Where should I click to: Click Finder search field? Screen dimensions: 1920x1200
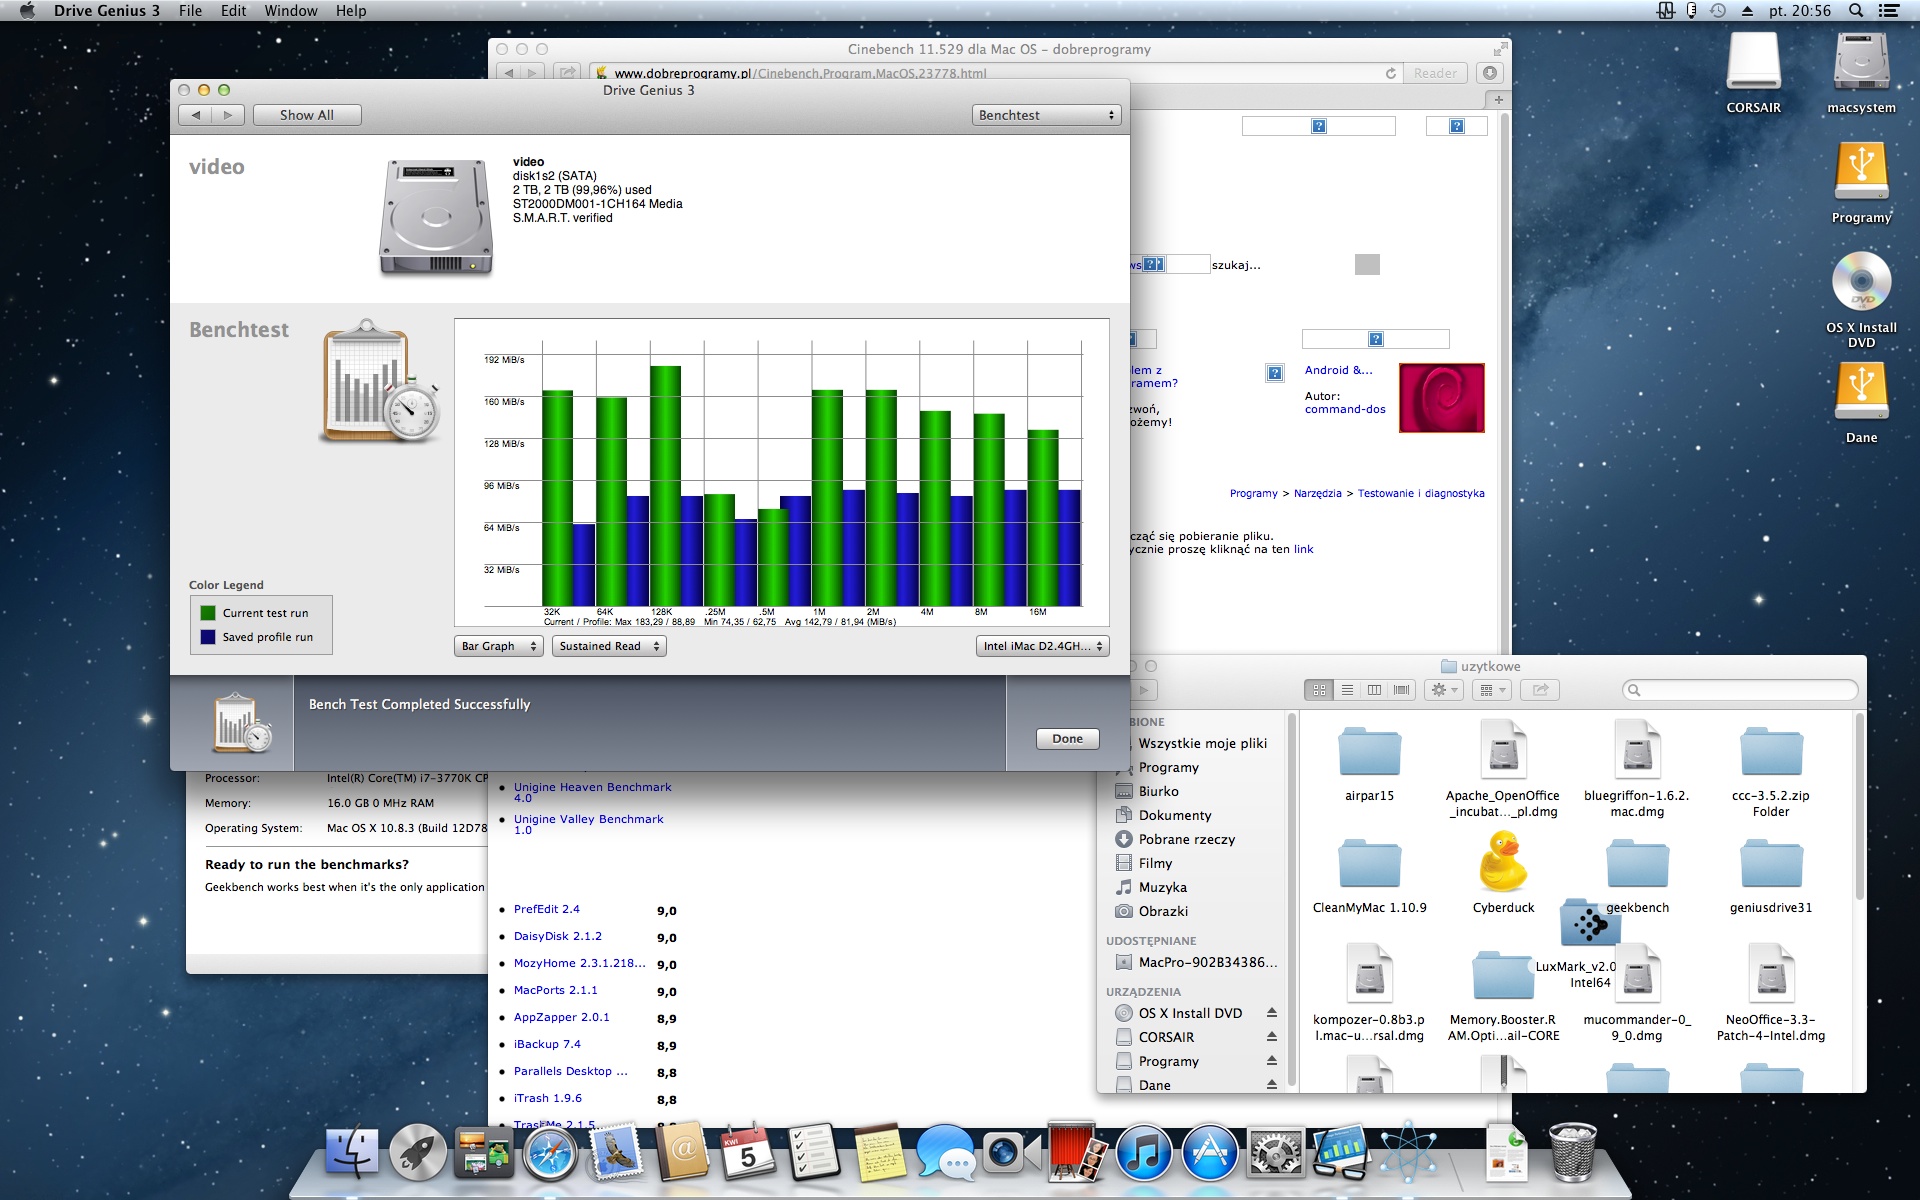(x=1740, y=690)
